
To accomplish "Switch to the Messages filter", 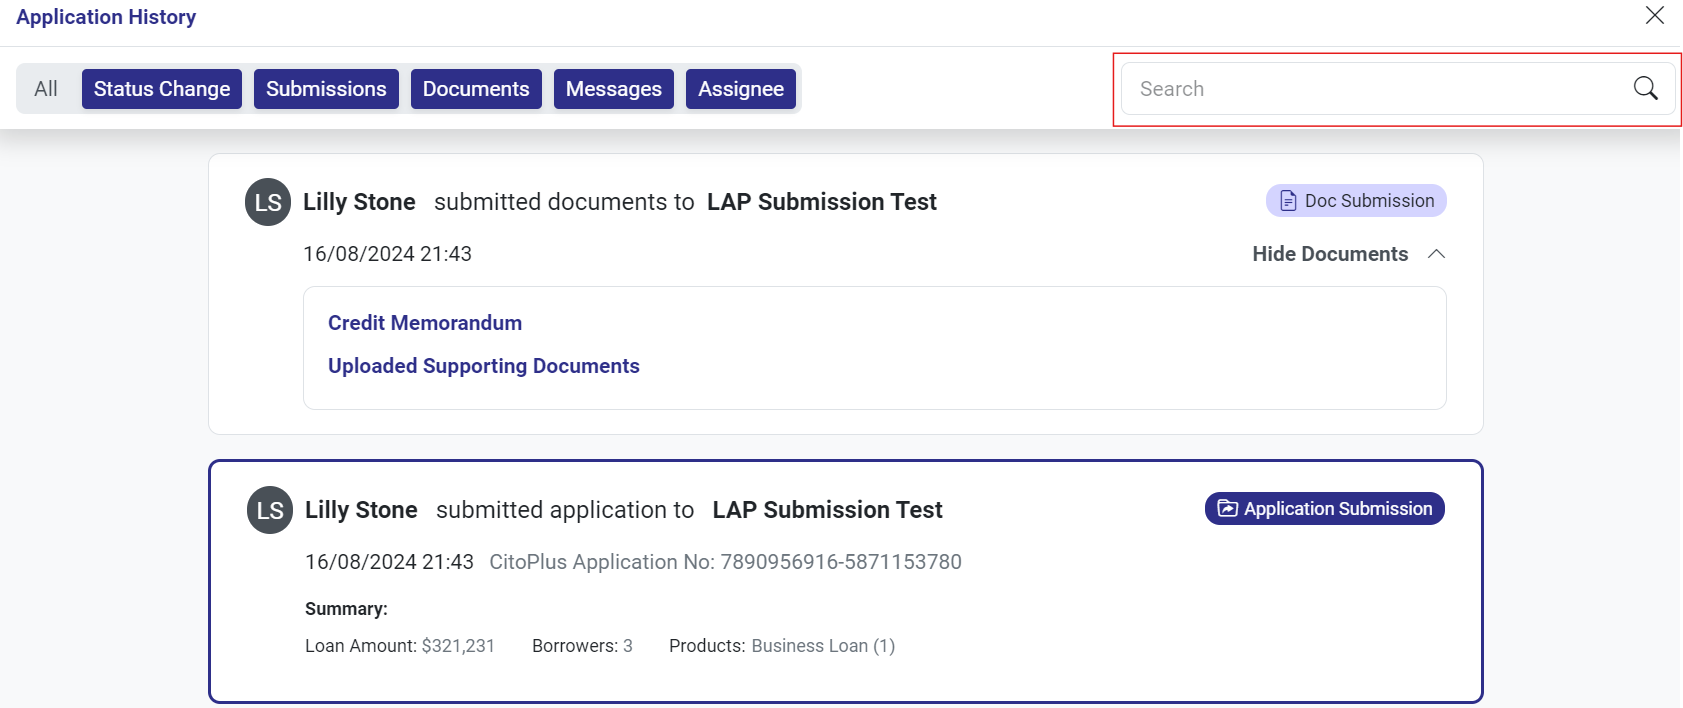I will pos(614,89).
